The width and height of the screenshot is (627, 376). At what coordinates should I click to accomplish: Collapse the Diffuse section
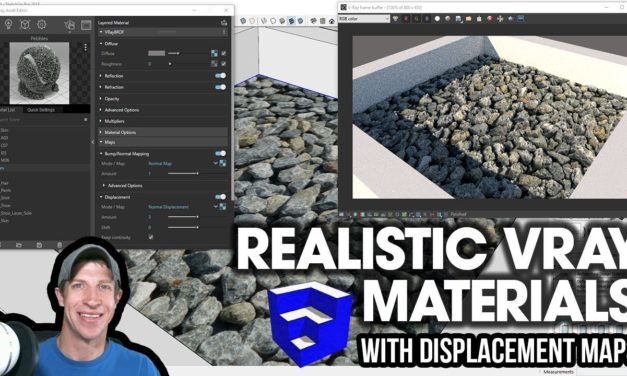coord(101,43)
